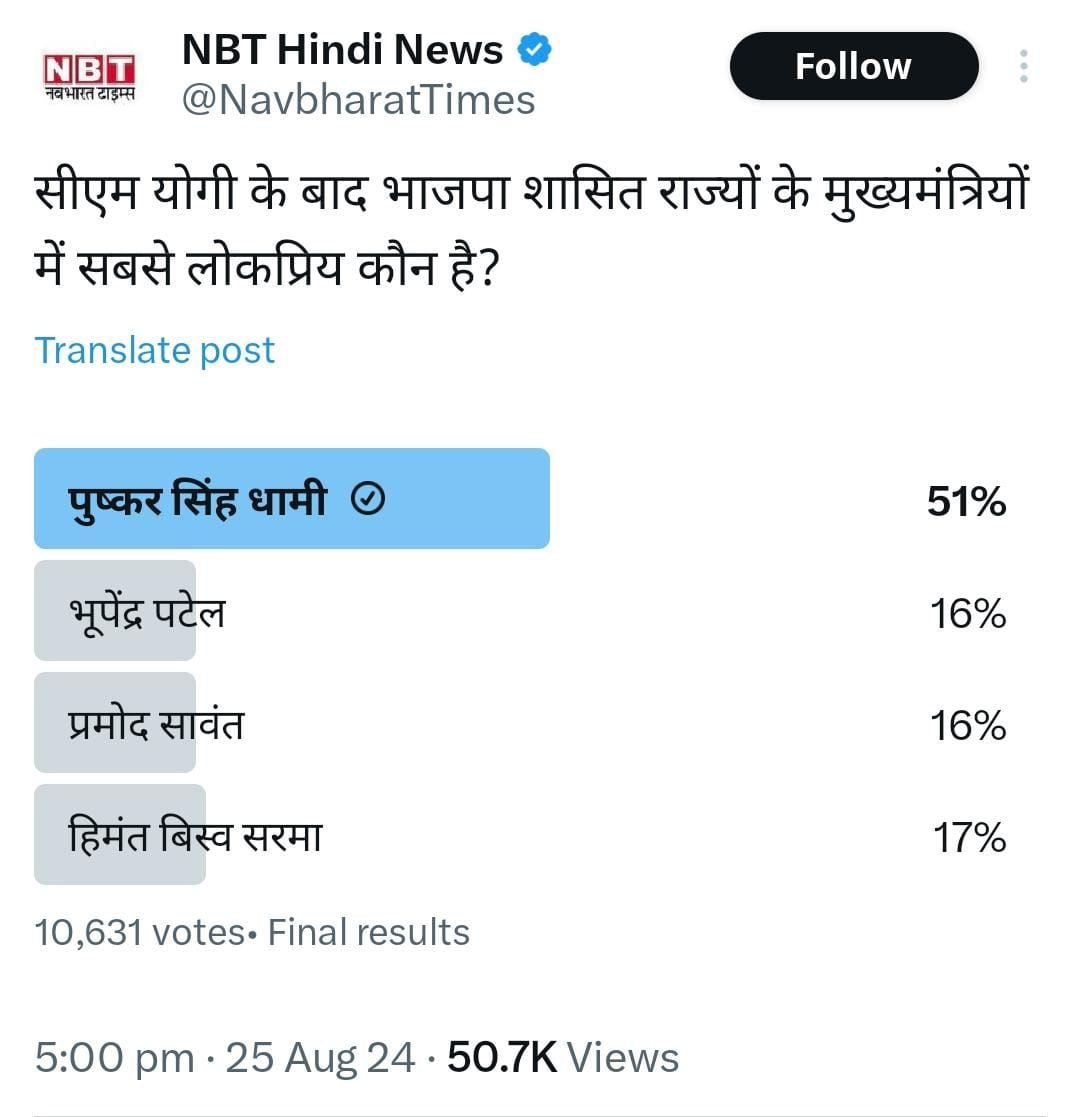Click the 17% poll result
This screenshot has height=1117, width=1080.
point(969,836)
